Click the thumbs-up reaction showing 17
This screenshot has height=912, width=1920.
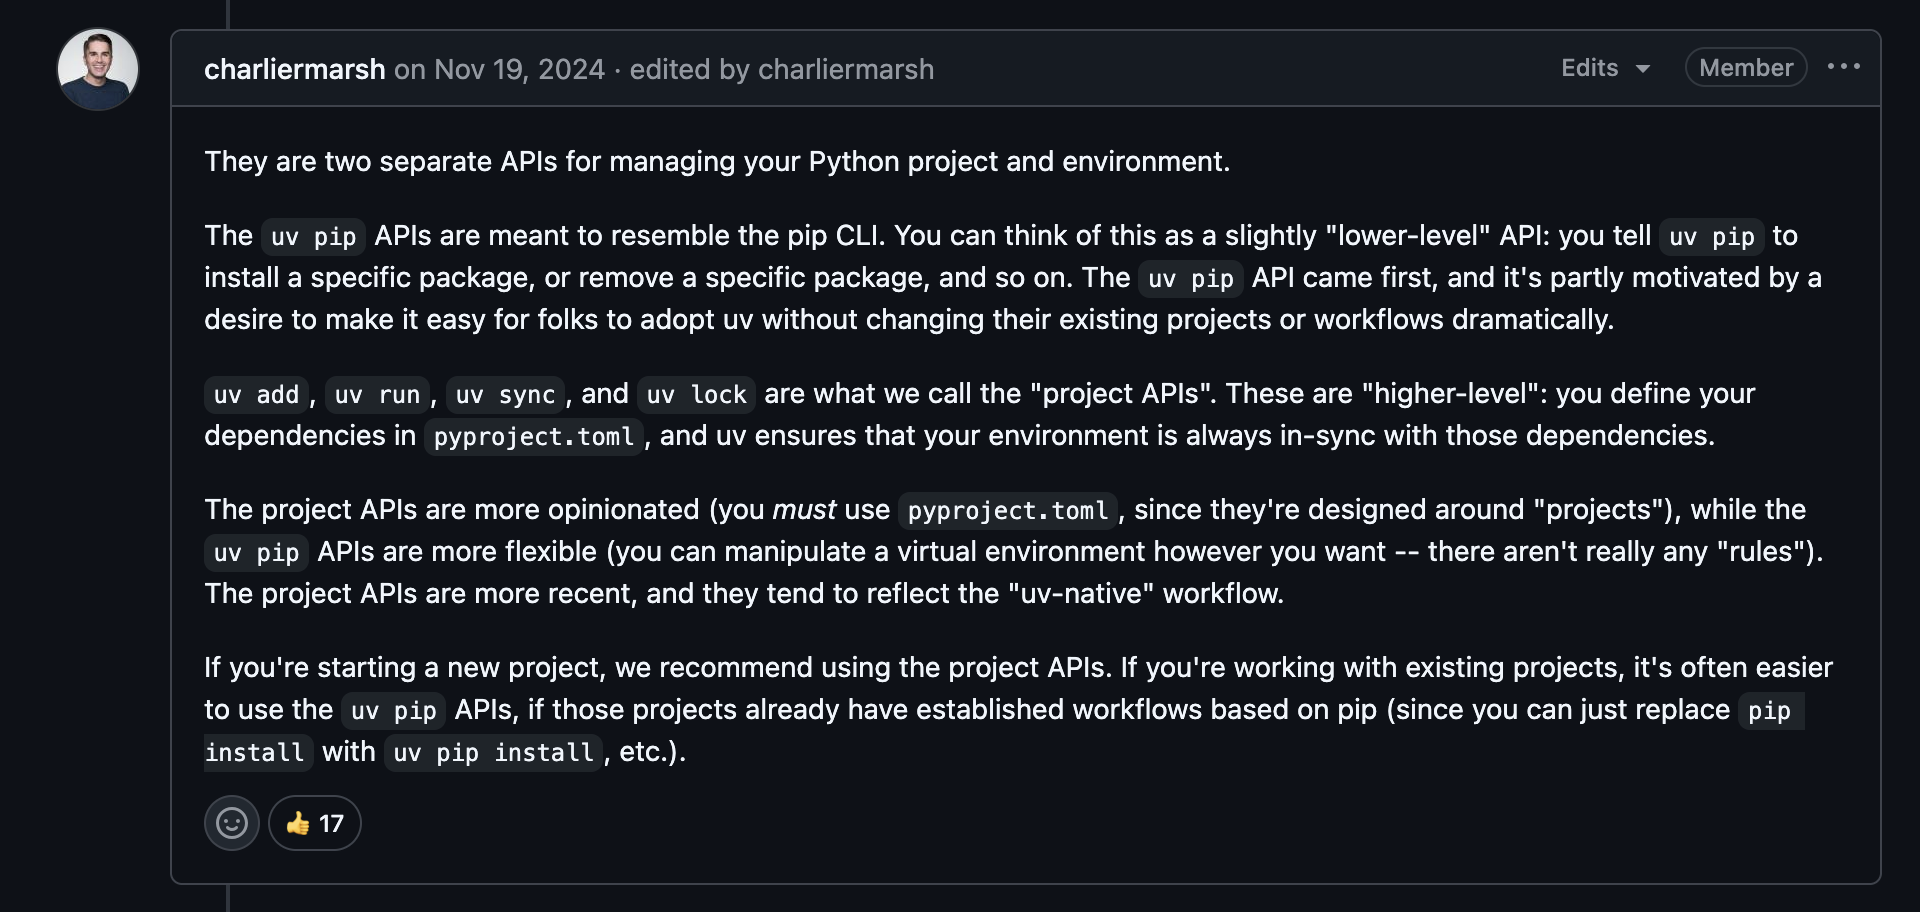314,823
